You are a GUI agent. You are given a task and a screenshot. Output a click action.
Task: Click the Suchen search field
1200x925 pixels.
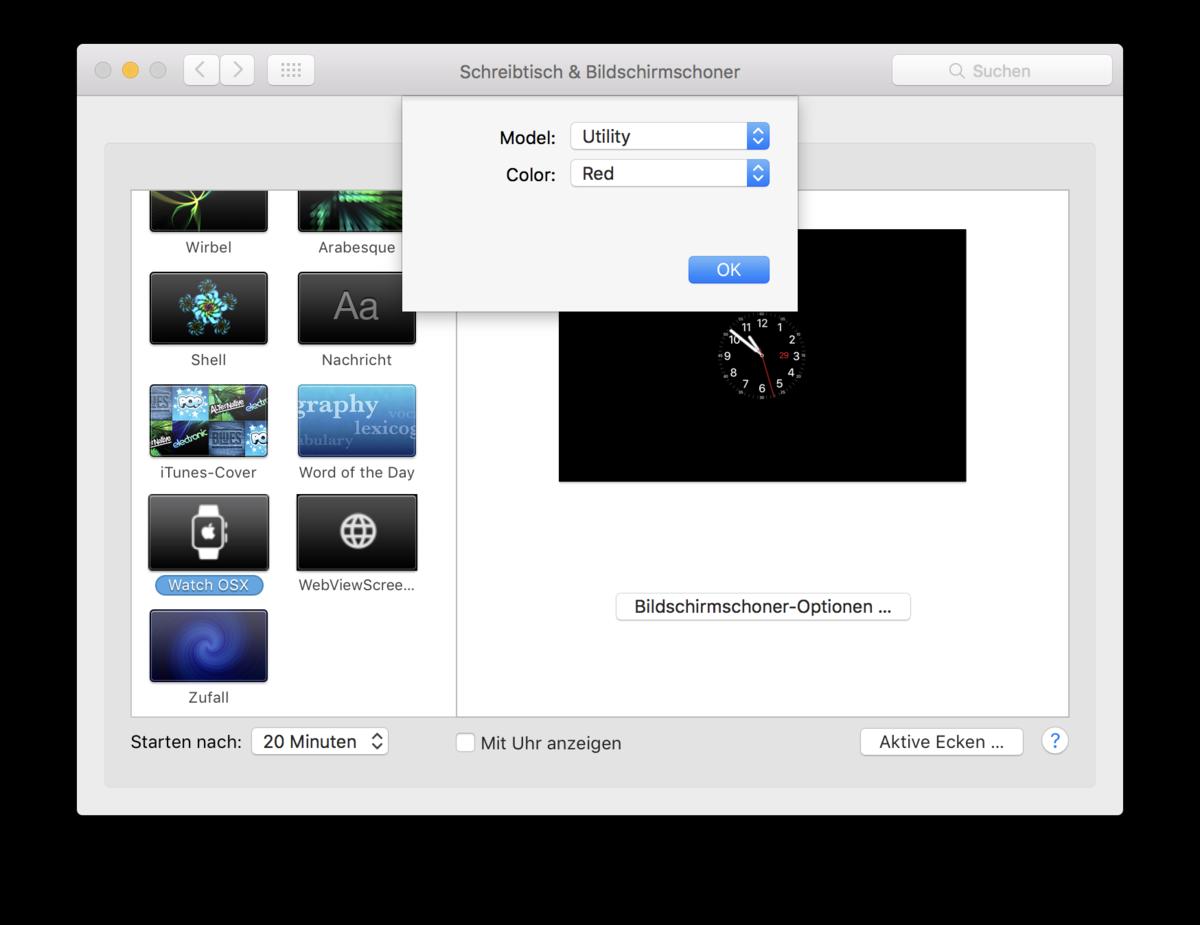[x=1002, y=70]
